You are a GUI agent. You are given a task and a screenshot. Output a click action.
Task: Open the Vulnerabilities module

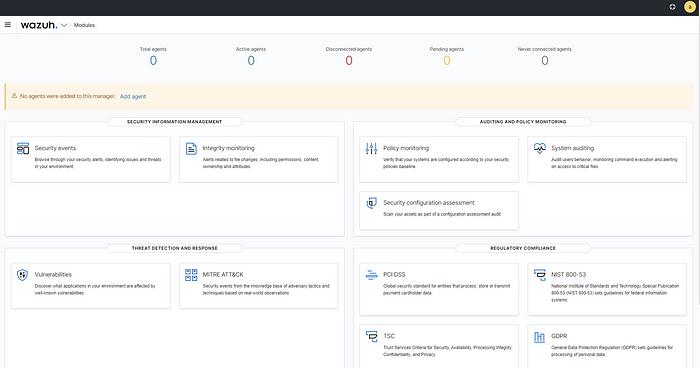(x=91, y=286)
